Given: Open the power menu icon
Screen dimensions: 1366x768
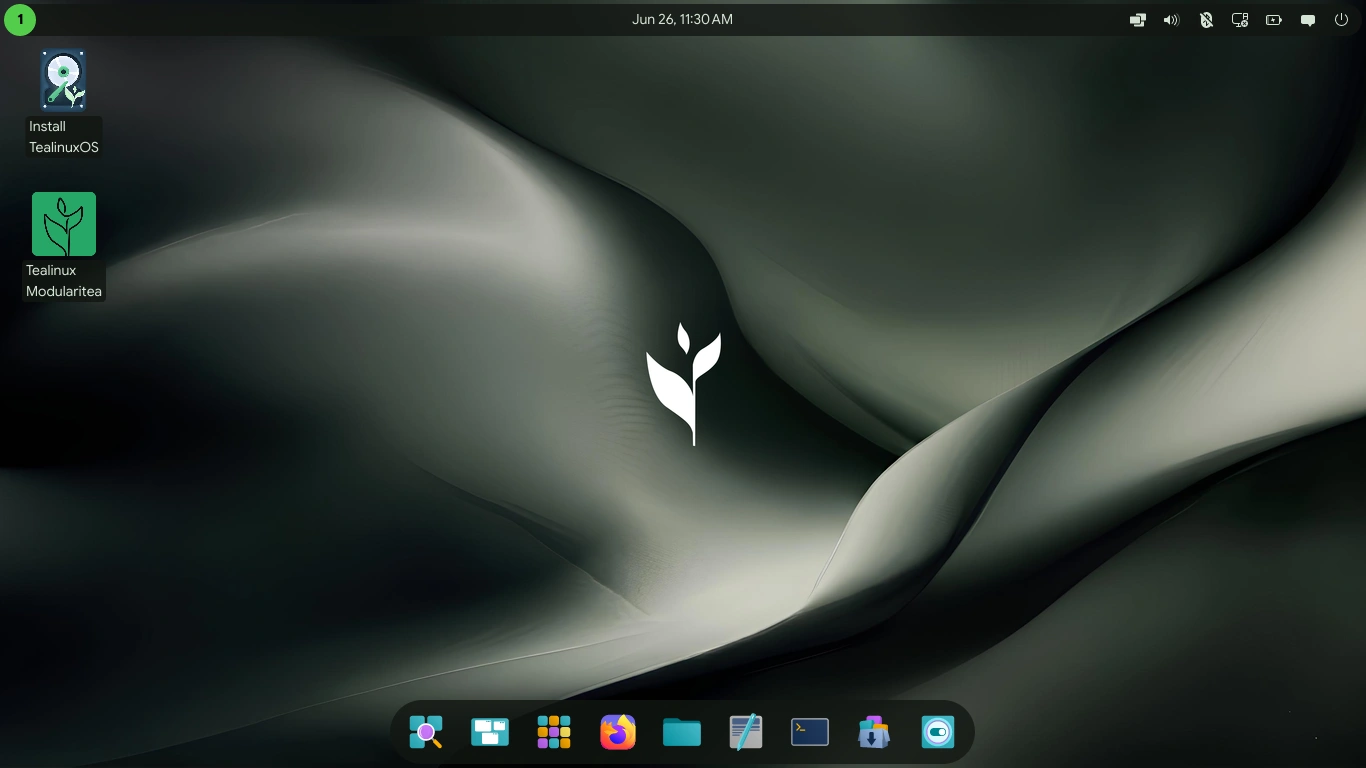Looking at the screenshot, I should 1342,19.
